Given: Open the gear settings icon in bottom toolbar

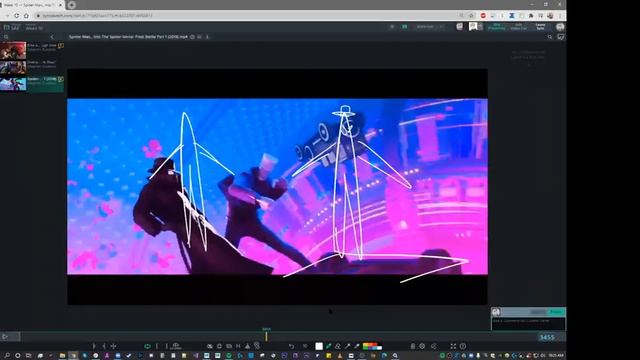Looking at the screenshot, I should point(422,346).
